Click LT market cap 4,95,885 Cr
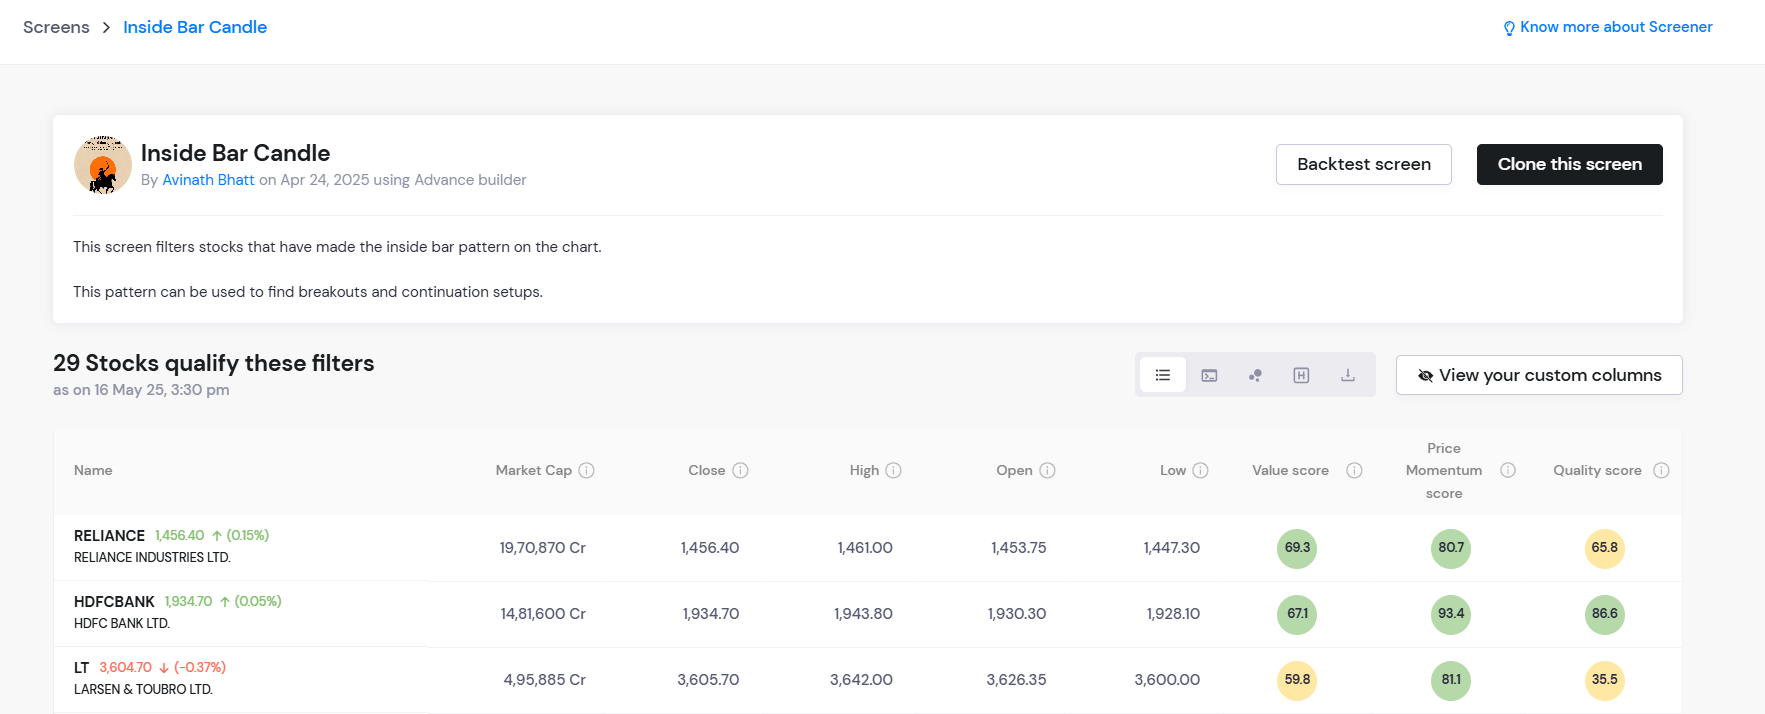This screenshot has width=1765, height=714. (545, 680)
